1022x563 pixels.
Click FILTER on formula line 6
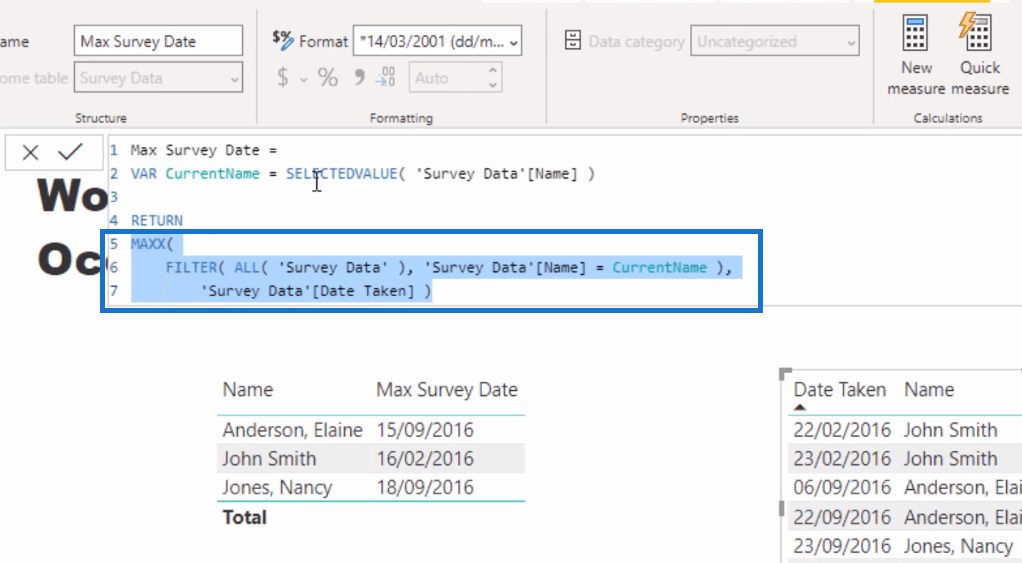(191, 268)
